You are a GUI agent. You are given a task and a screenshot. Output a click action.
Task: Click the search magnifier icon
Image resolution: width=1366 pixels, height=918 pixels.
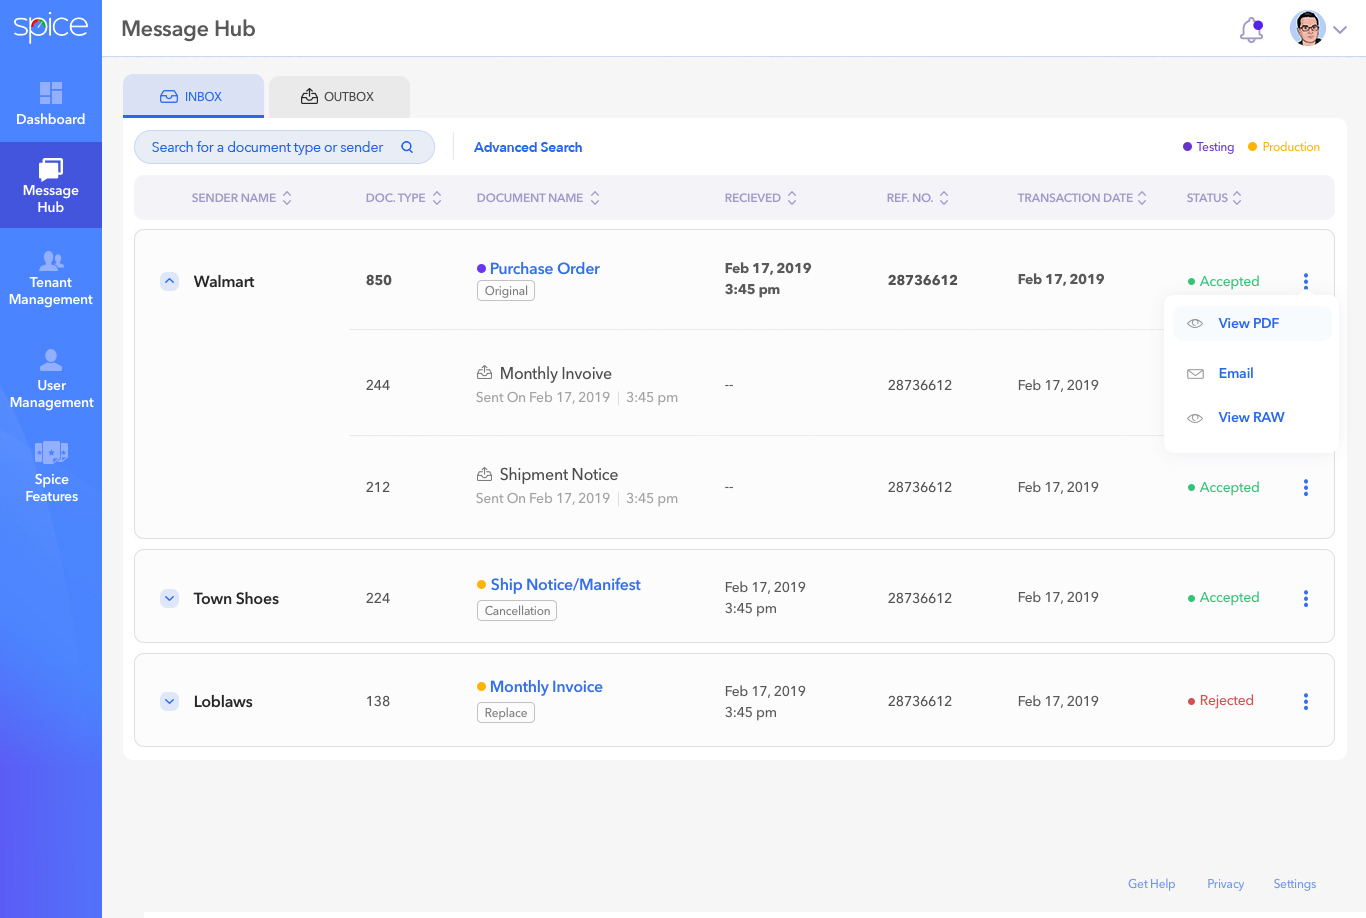point(407,147)
